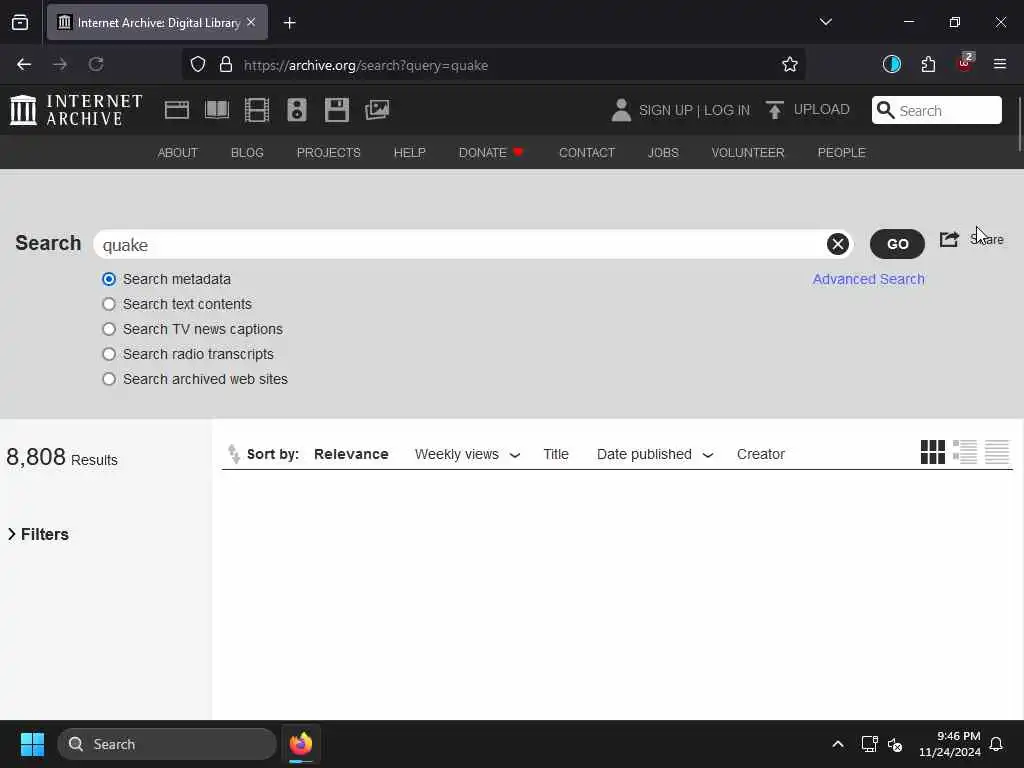1024x768 pixels.
Task: Click the GO search button
Action: [x=897, y=244]
